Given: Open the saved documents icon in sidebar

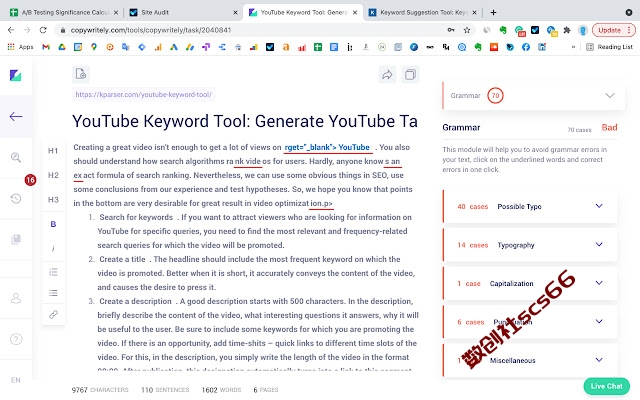Looking at the screenshot, I should click(x=16, y=239).
